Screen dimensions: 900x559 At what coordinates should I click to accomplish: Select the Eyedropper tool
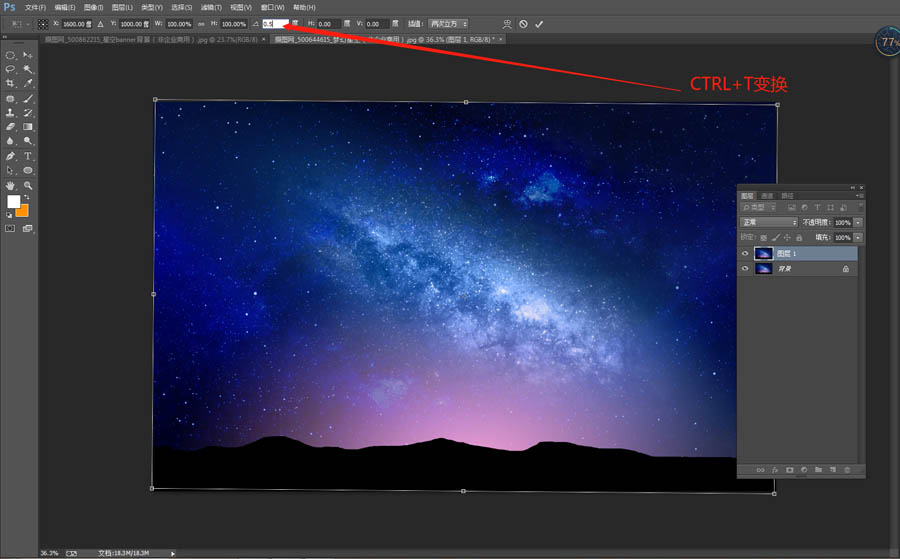(28, 84)
